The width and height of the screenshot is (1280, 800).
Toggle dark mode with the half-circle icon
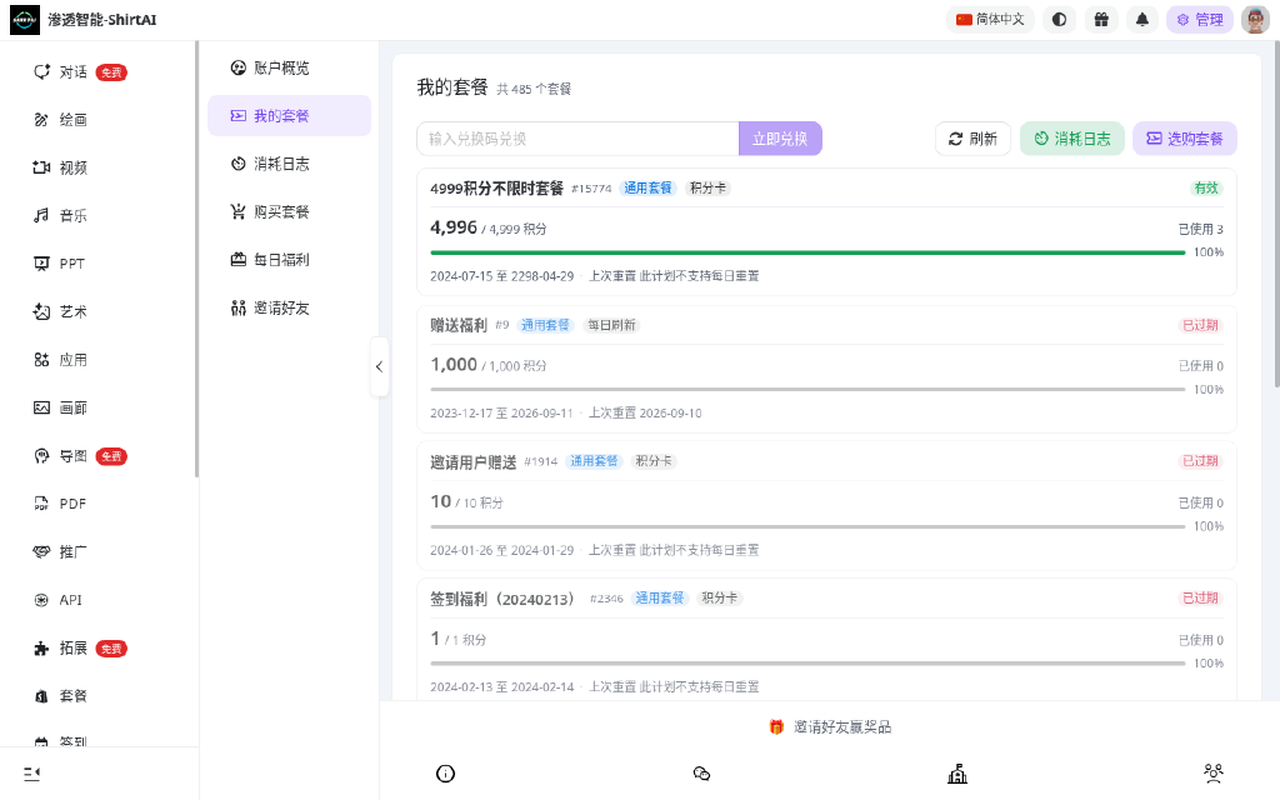pyautogui.click(x=1059, y=19)
